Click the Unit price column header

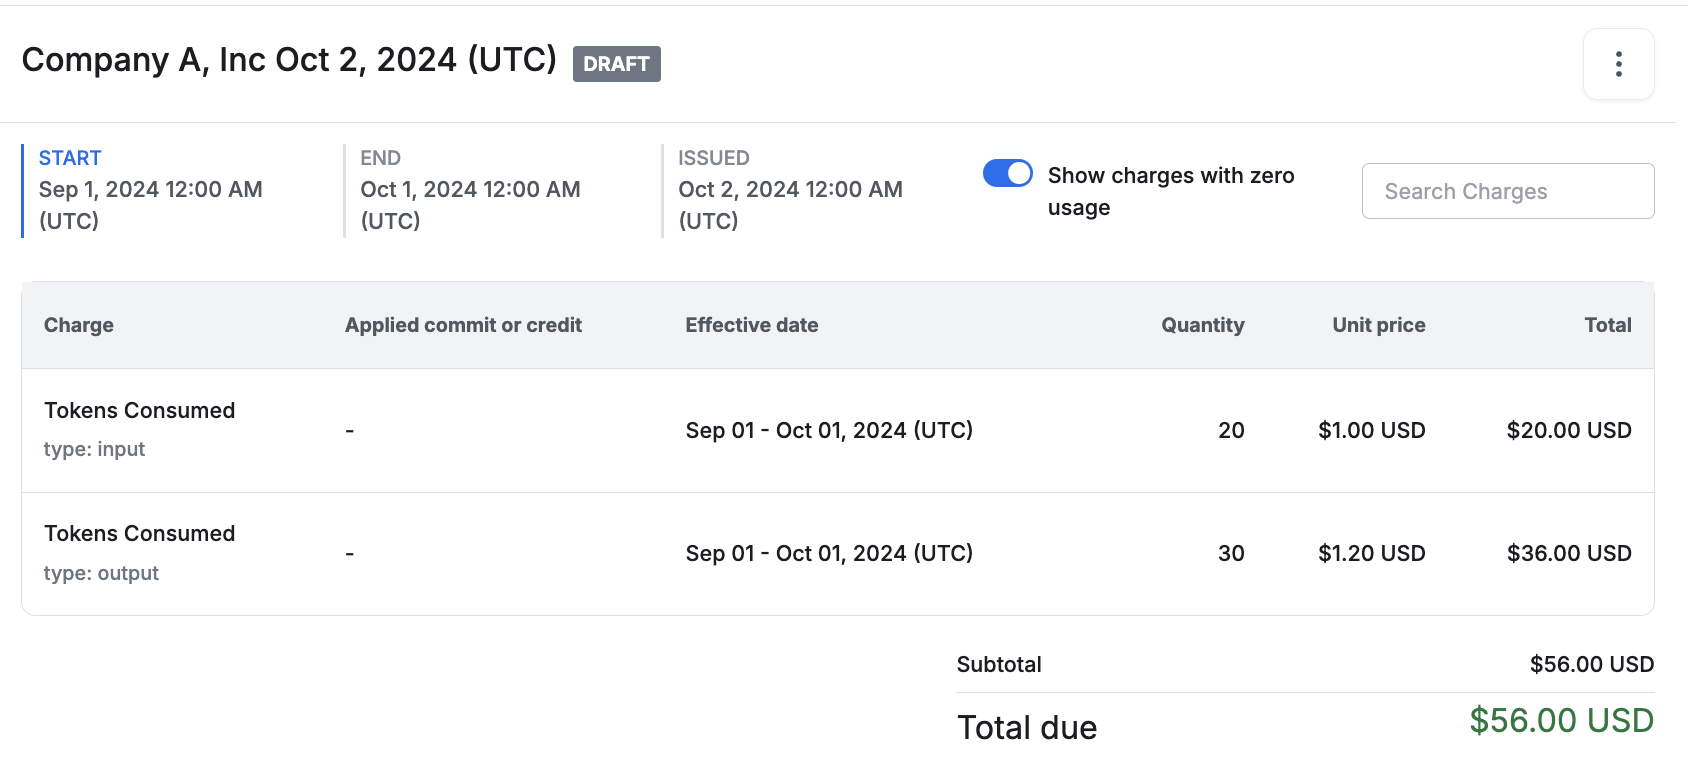[x=1378, y=325]
